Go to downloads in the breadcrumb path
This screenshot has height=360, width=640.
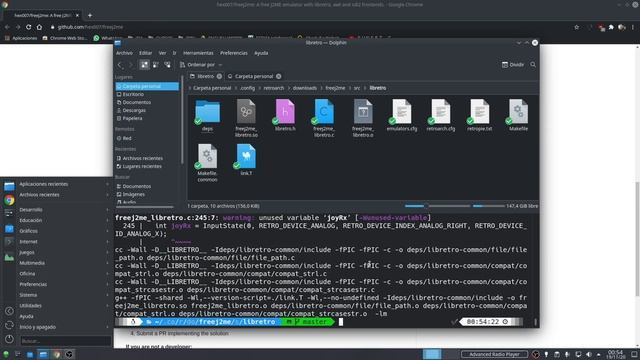pyautogui.click(x=304, y=88)
